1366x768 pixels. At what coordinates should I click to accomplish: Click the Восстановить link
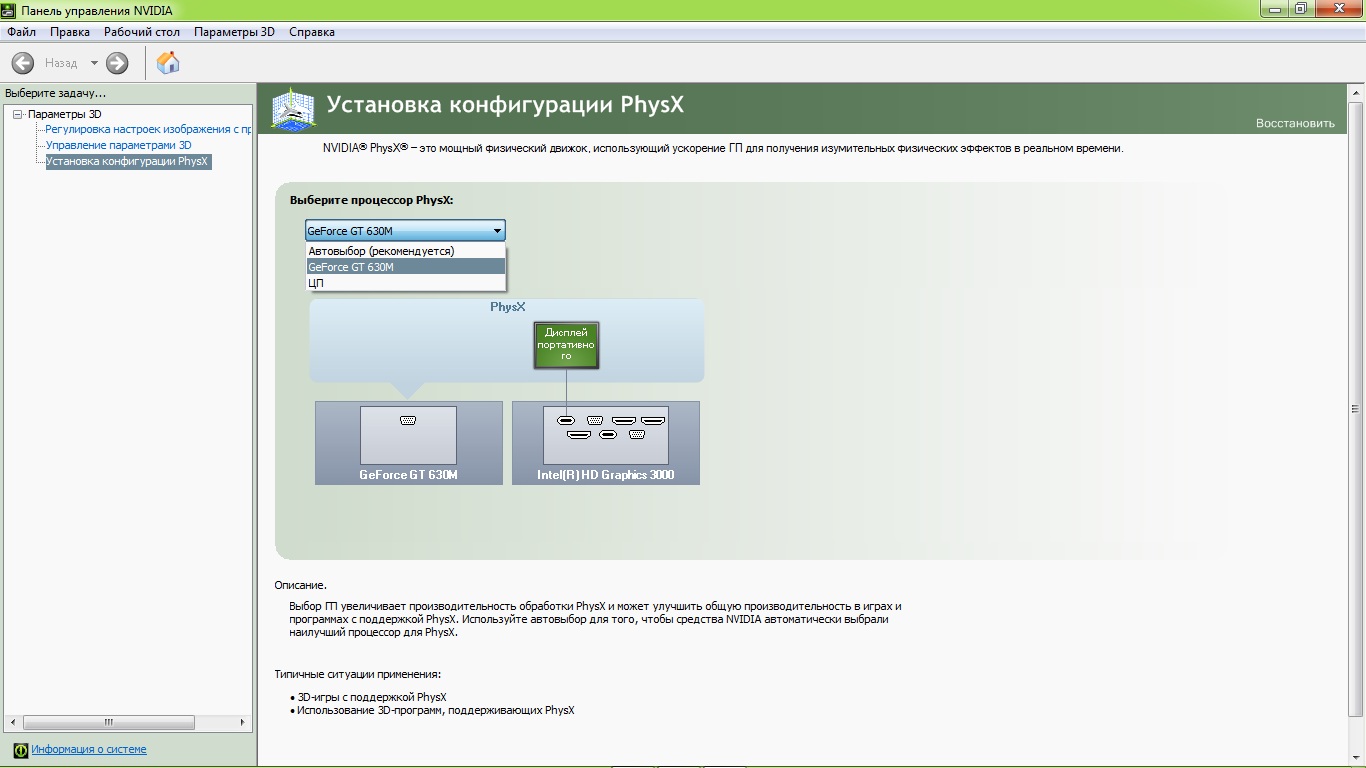[x=1295, y=123]
